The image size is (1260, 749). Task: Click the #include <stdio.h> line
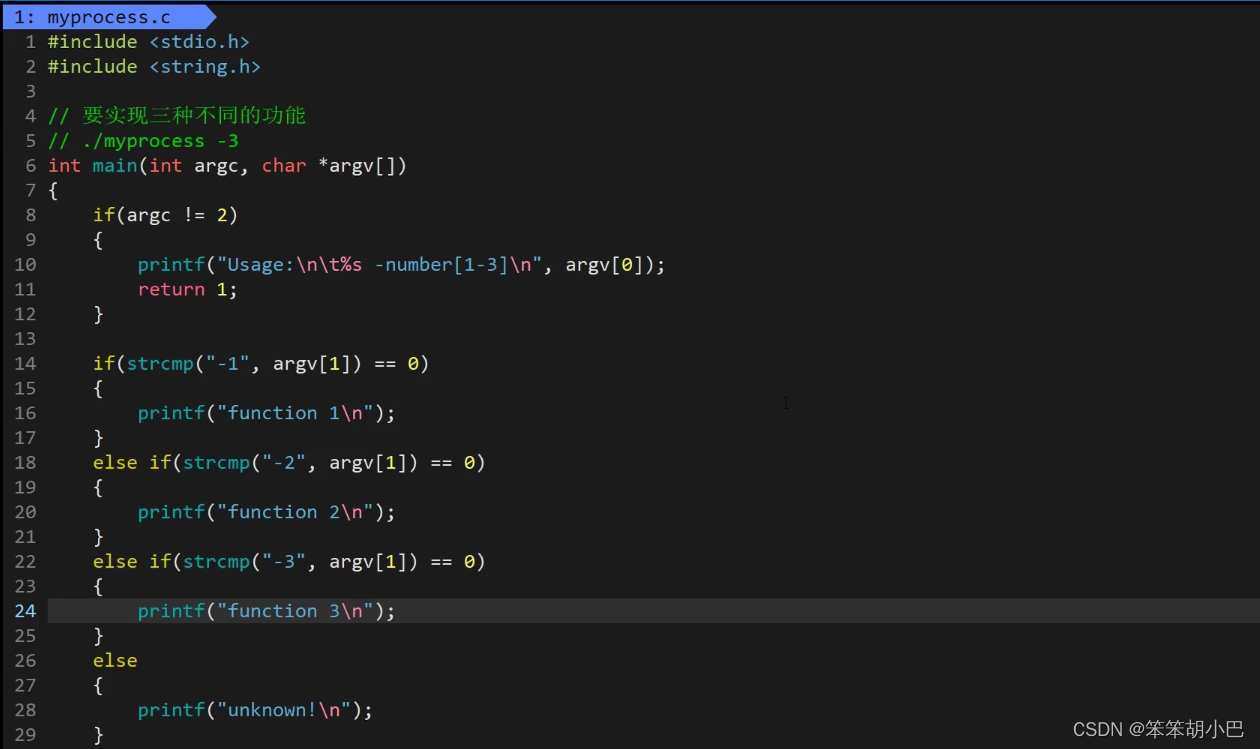coord(148,42)
